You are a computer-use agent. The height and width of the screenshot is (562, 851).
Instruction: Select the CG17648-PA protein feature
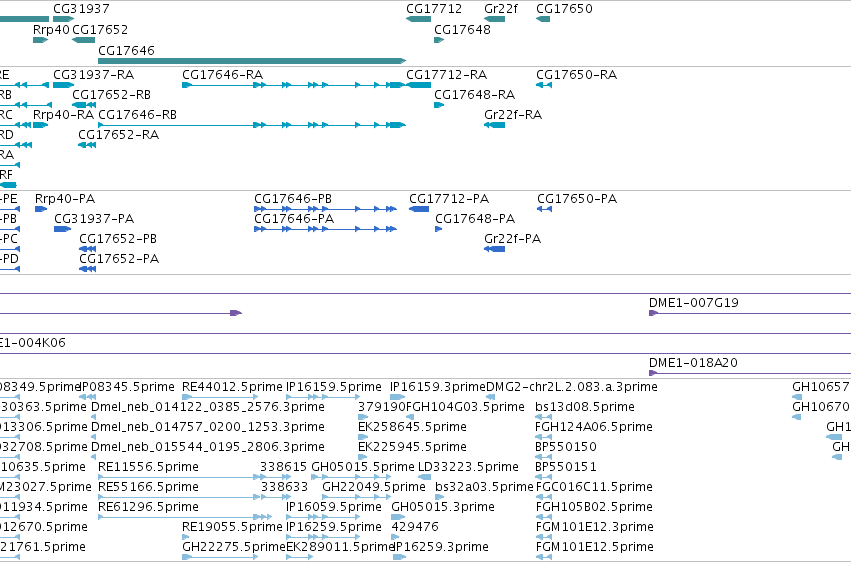point(439,229)
